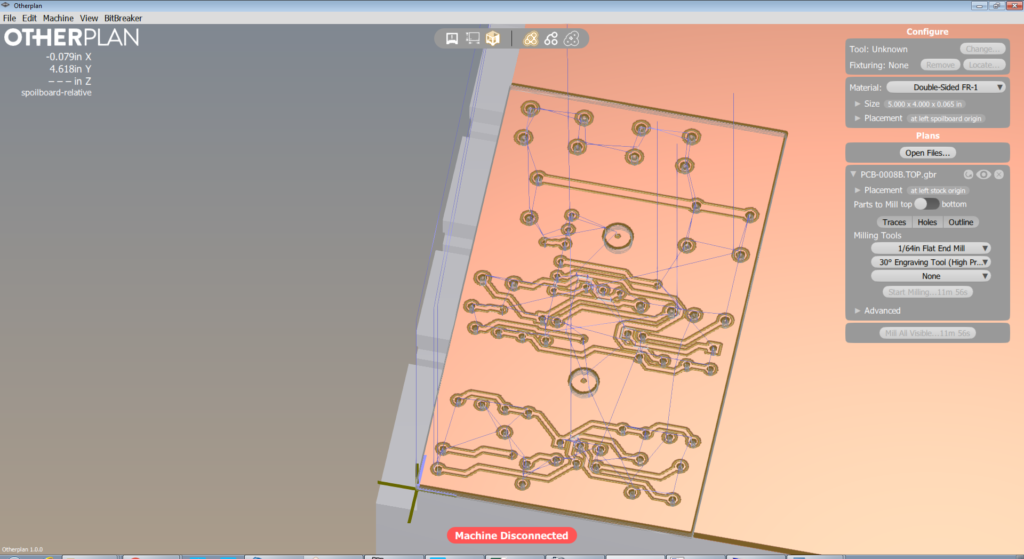Click the fixturing Locate... button

tap(984, 65)
